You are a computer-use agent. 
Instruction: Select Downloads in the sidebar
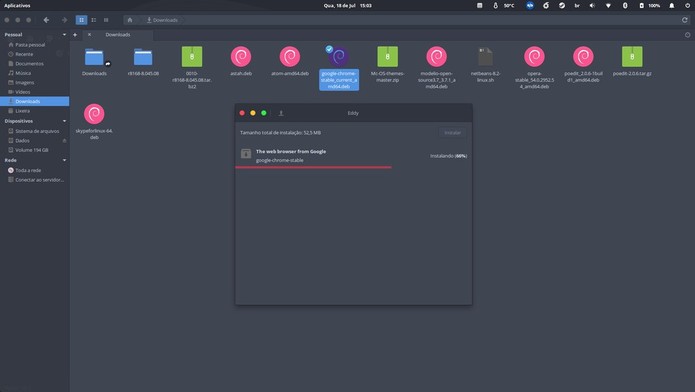pos(35,101)
